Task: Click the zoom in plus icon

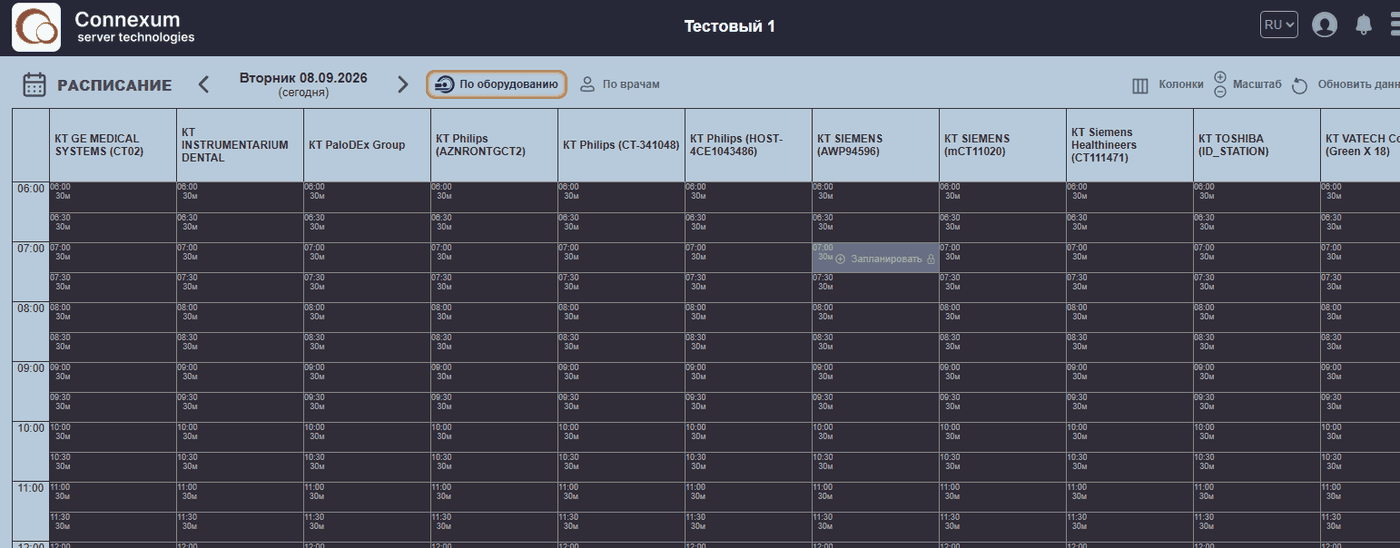Action: (1220, 77)
